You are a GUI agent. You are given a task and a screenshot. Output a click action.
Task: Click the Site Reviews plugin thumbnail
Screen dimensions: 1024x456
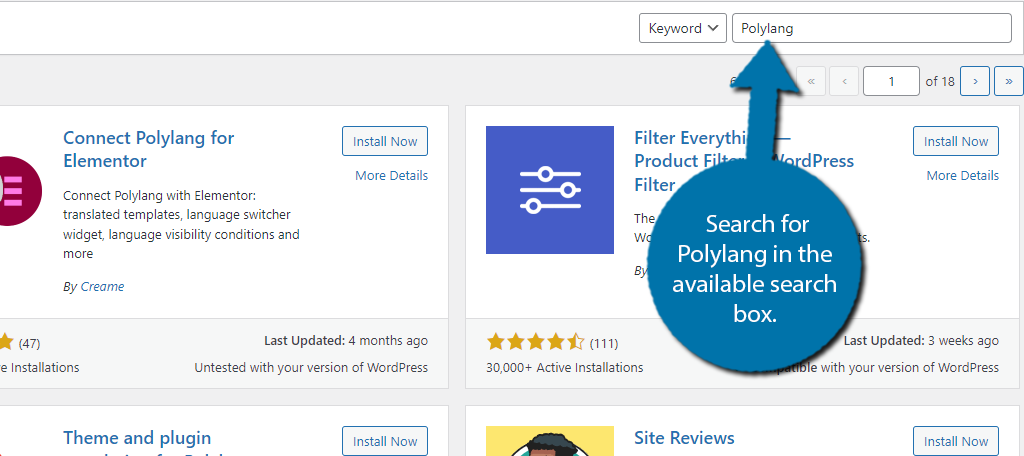click(550, 441)
